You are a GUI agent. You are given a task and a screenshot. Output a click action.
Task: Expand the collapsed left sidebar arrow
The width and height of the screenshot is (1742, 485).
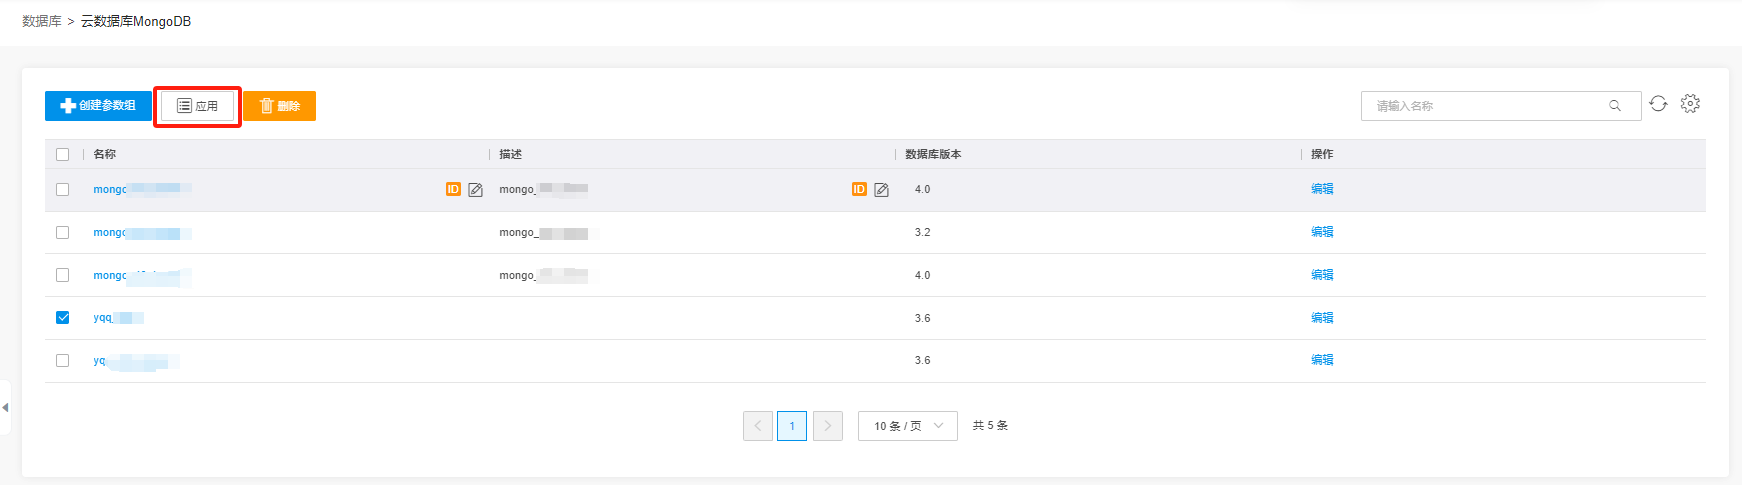[x=5, y=407]
